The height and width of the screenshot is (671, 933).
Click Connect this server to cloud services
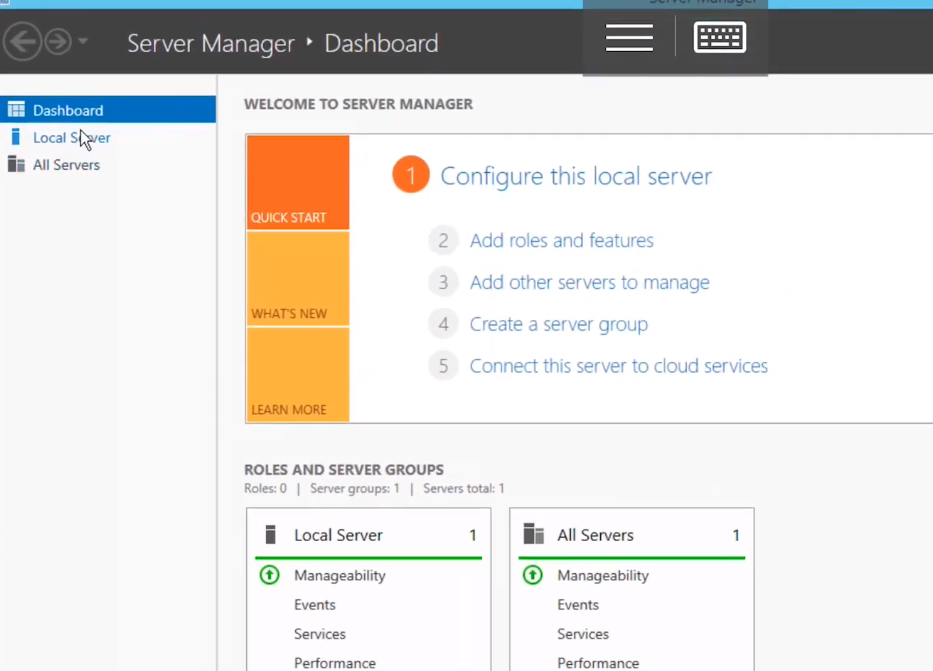coord(618,367)
